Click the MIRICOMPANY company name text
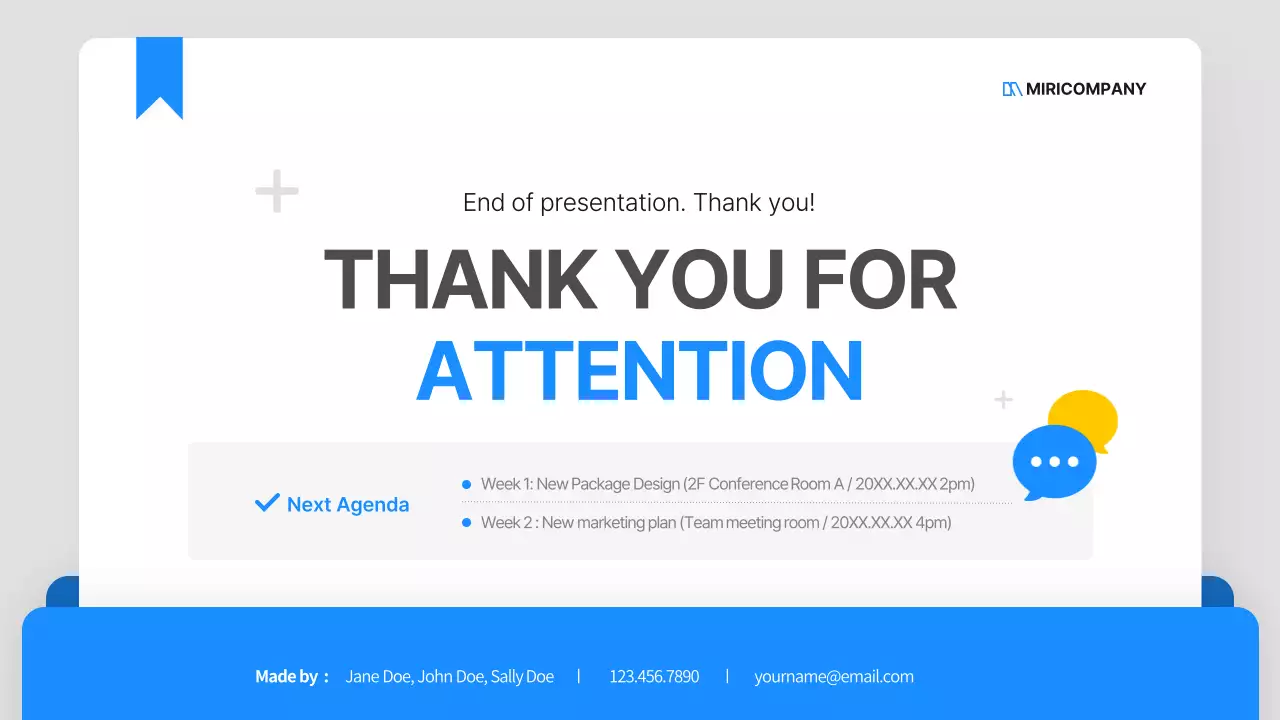Screen dimensions: 1280x720 (1086, 89)
